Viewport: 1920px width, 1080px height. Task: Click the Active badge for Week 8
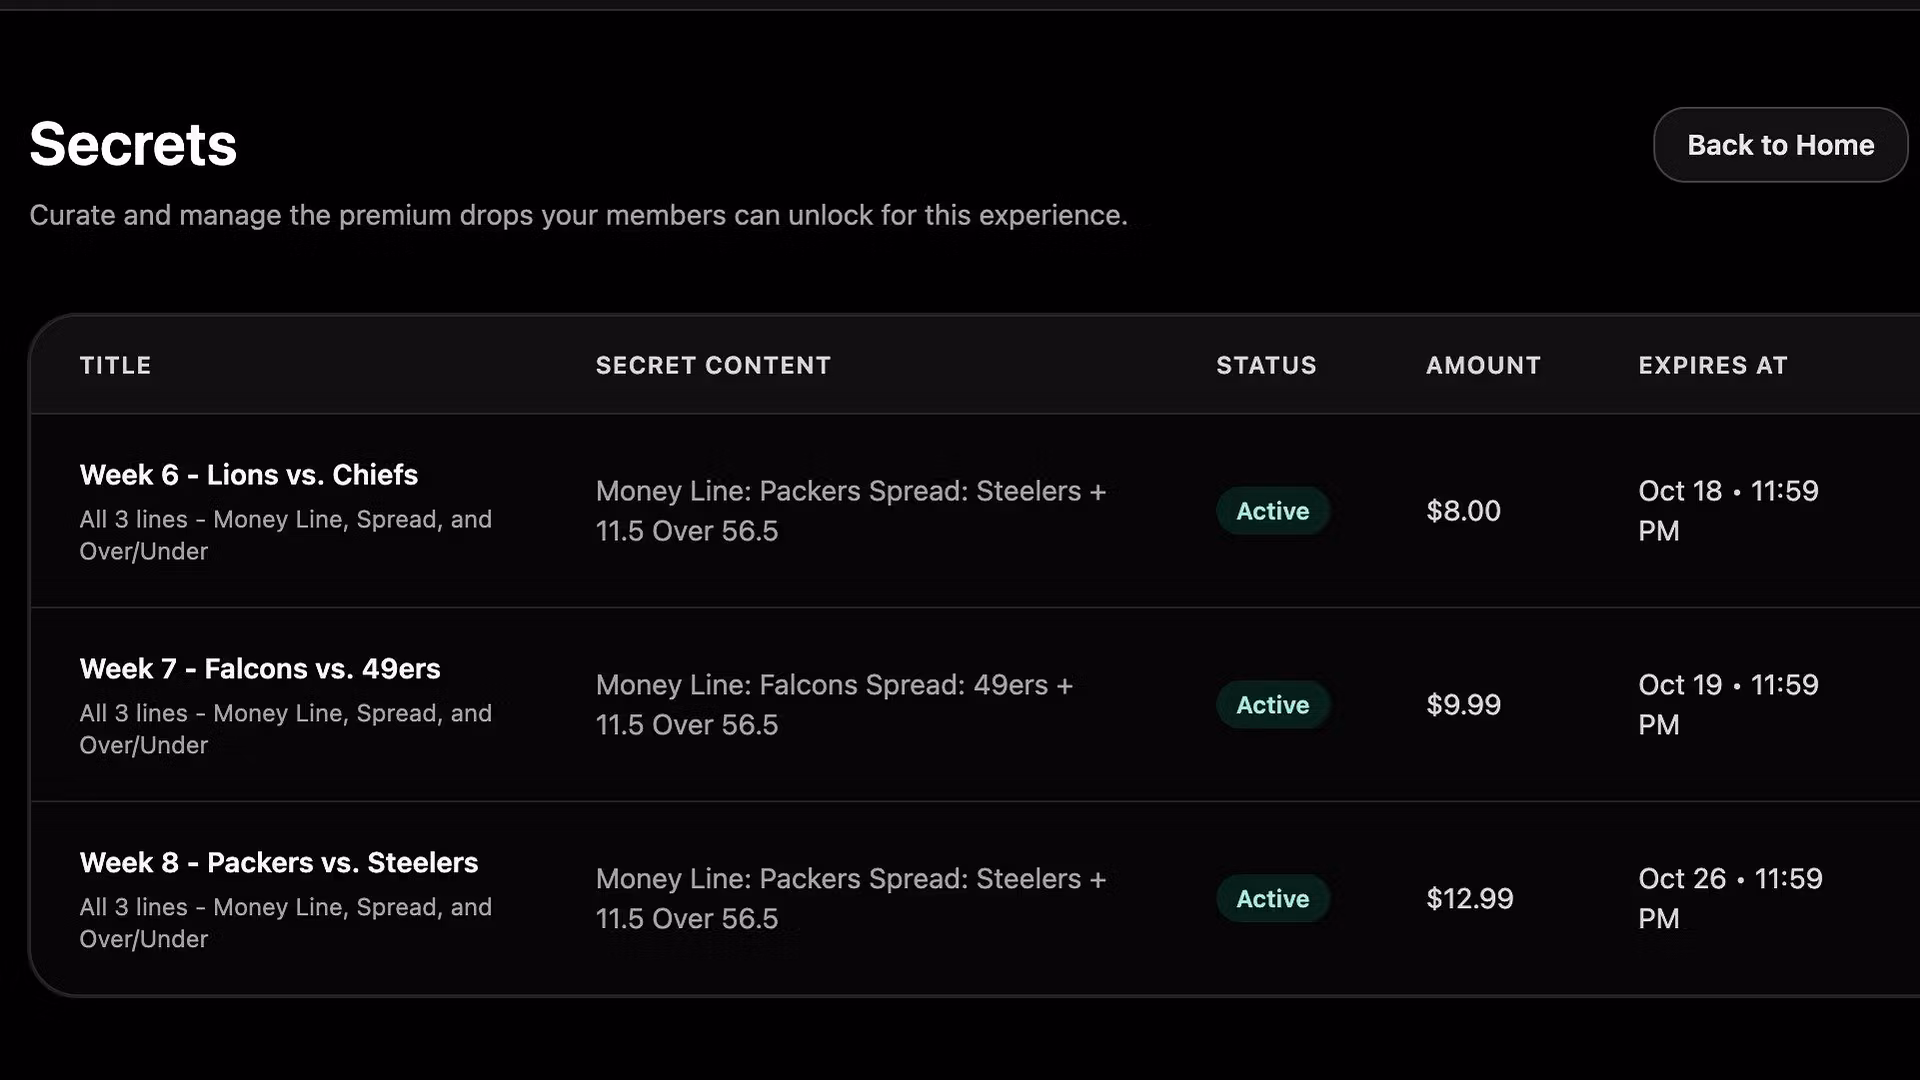point(1272,899)
